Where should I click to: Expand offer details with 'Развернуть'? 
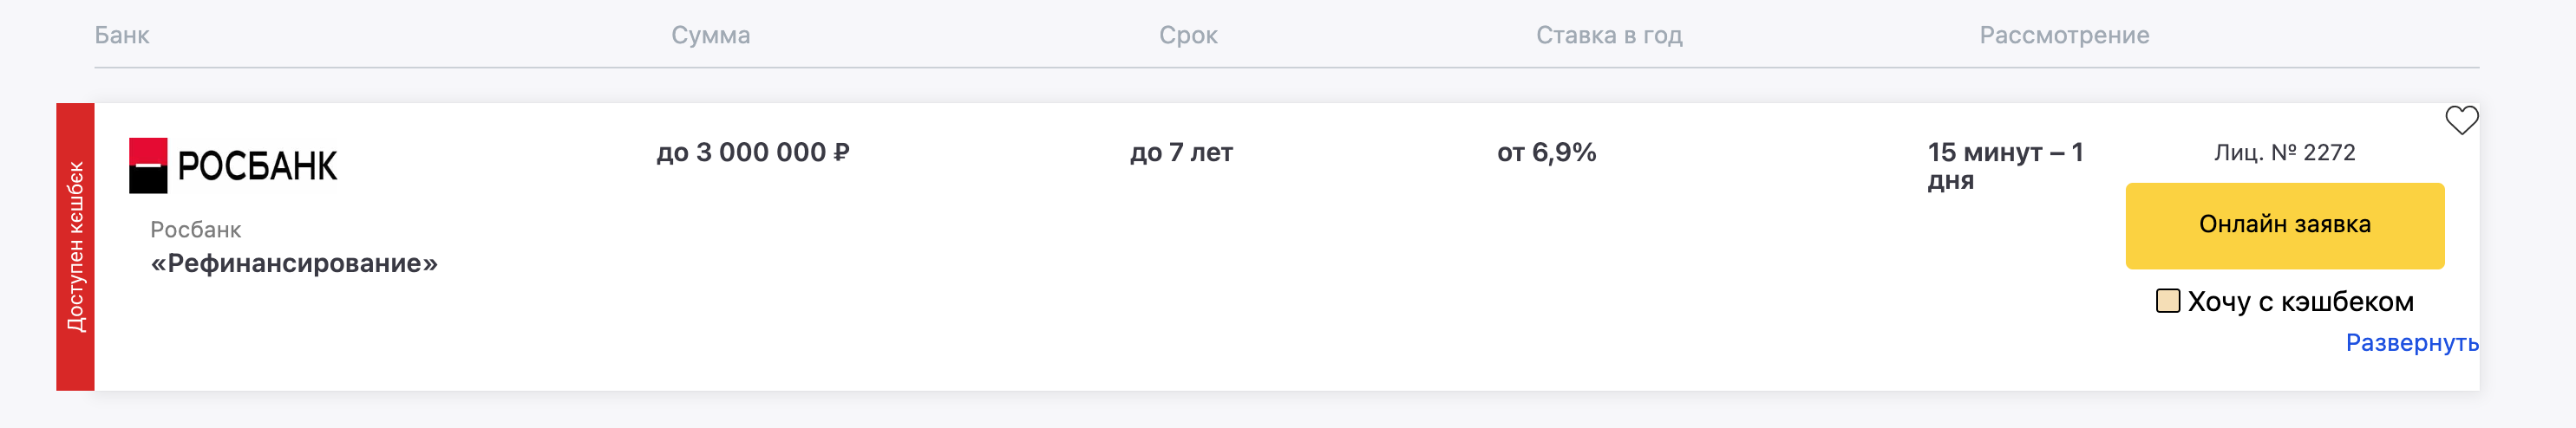pyautogui.click(x=2411, y=343)
